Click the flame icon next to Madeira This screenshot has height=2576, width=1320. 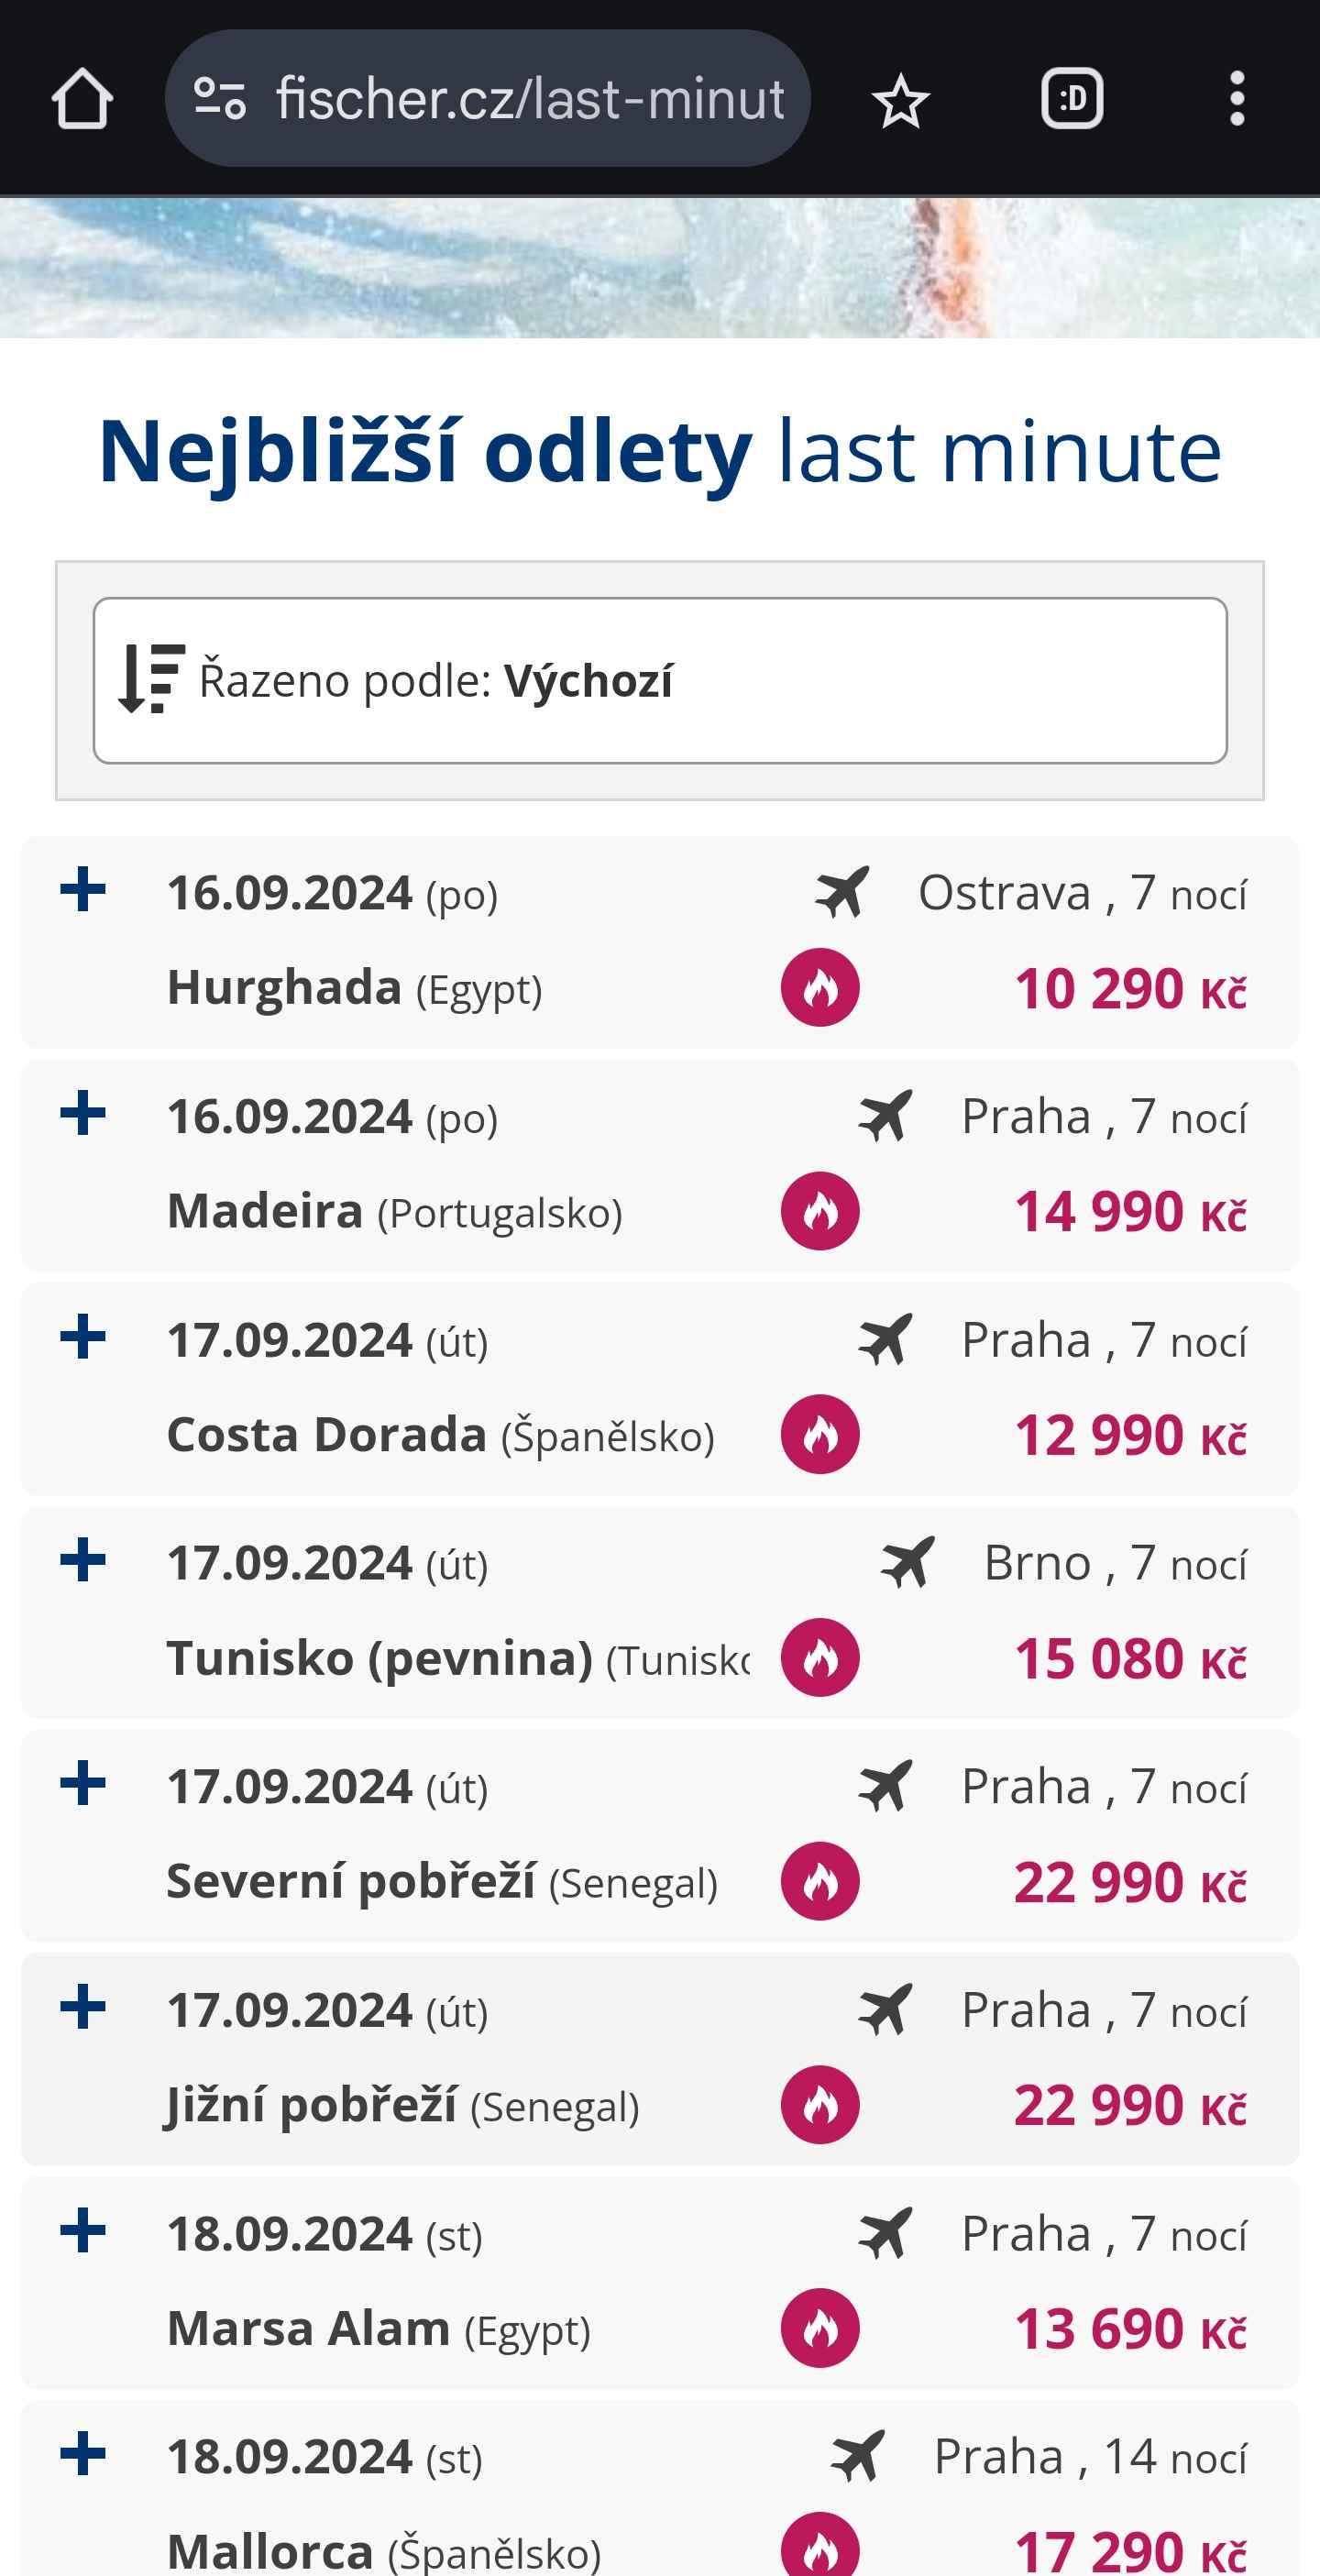tap(820, 1211)
